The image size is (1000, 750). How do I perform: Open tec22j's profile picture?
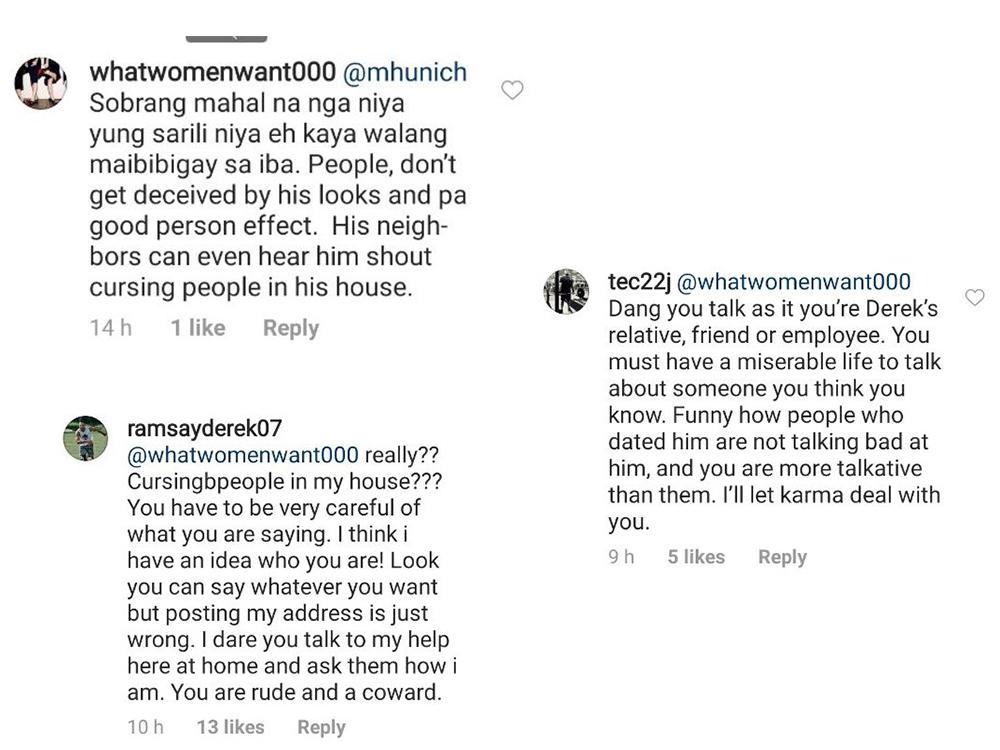(567, 291)
